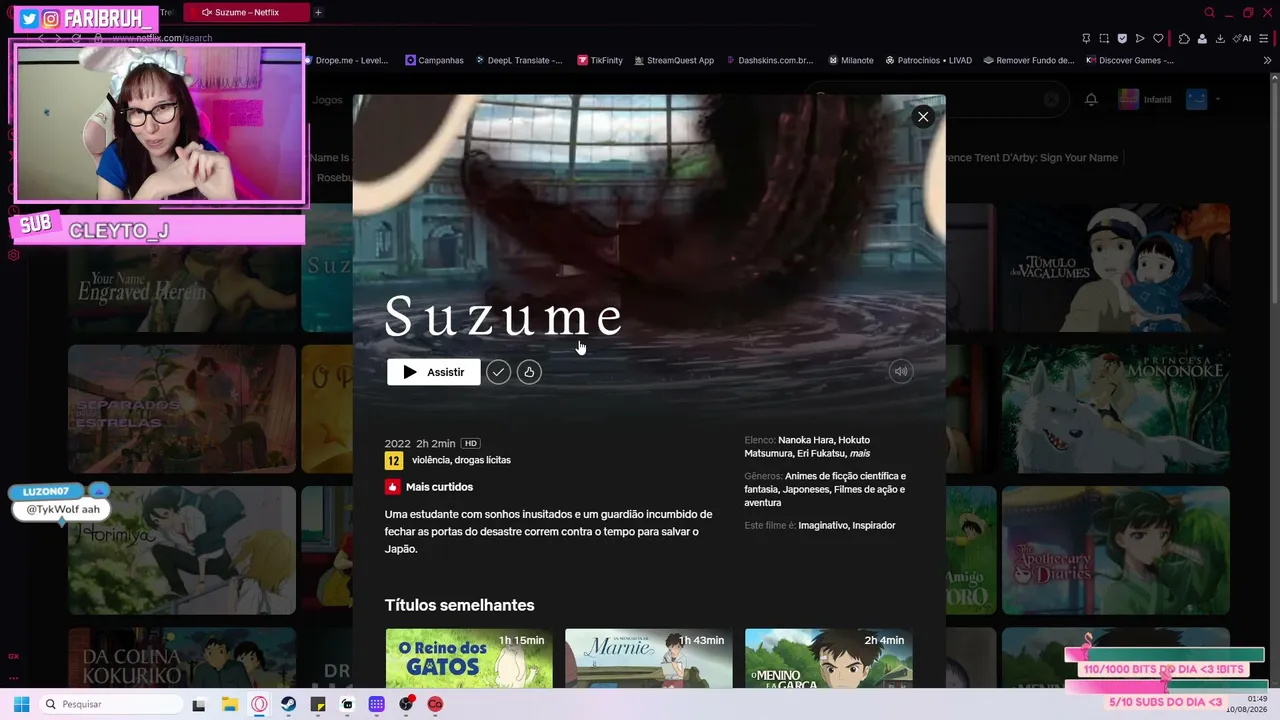Open the Inspirador mood tag
Image resolution: width=1280 pixels, height=720 pixels.
pos(874,526)
